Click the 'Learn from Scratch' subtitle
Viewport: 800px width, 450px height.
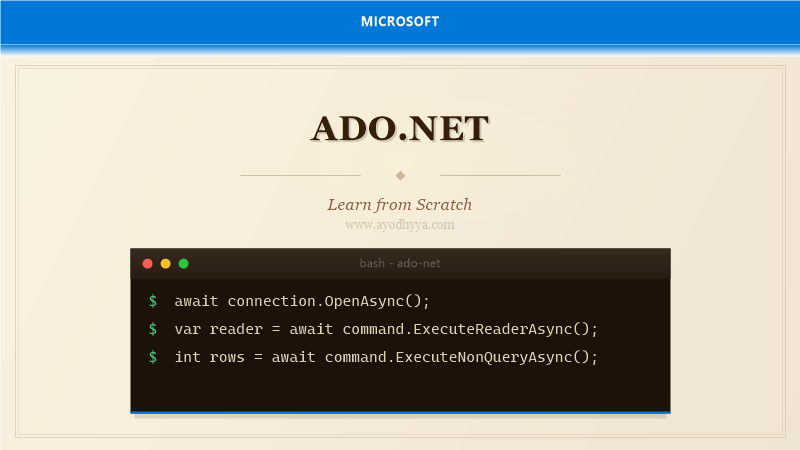click(400, 205)
